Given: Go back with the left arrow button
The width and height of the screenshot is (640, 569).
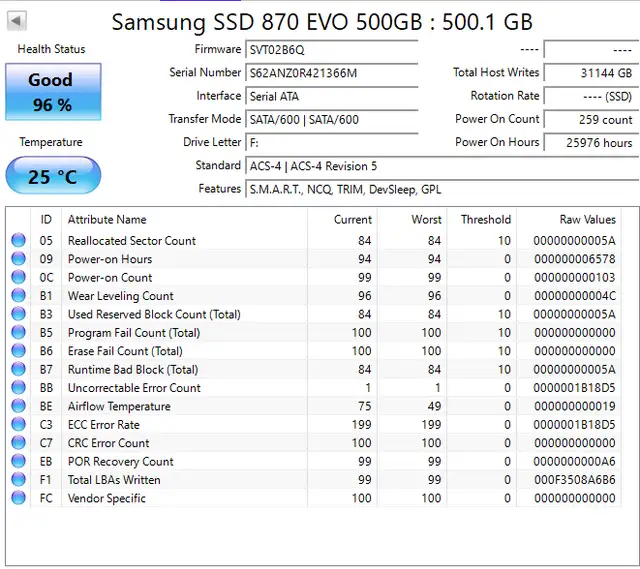Looking at the screenshot, I should (17, 20).
